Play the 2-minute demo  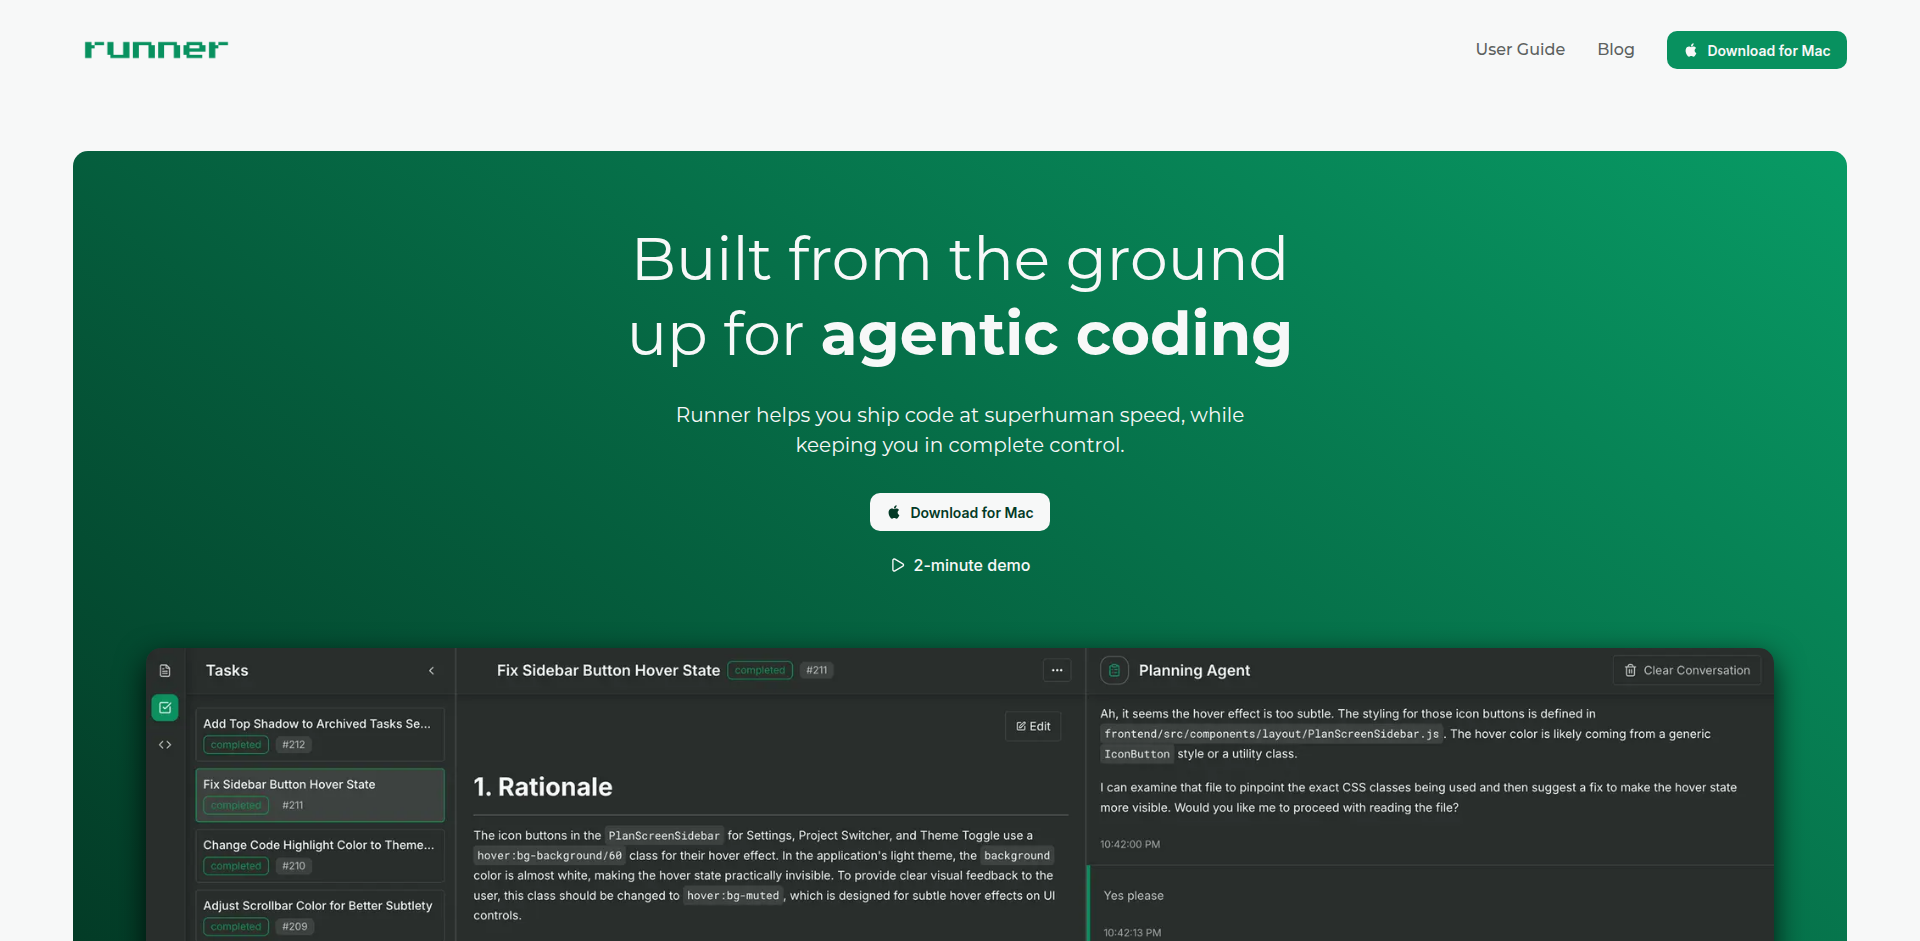tap(960, 565)
